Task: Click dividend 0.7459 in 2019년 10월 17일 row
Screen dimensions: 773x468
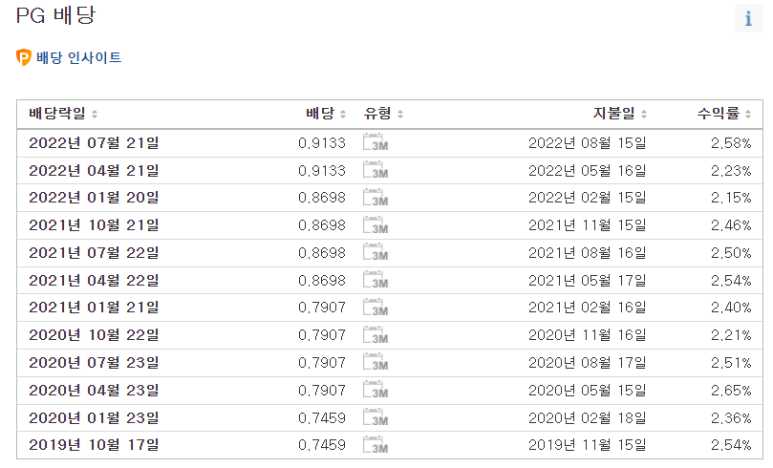Action: coord(322,445)
